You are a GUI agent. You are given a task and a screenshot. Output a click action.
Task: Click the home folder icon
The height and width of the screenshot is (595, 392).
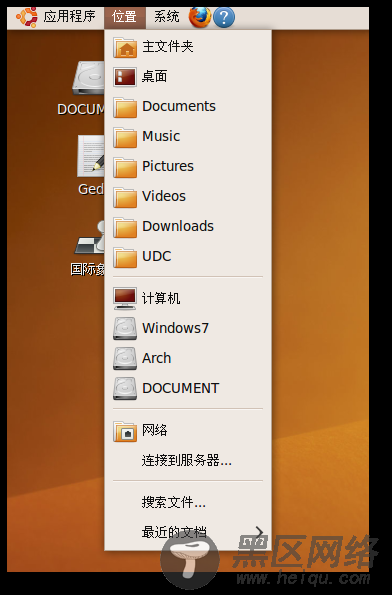(x=125, y=47)
